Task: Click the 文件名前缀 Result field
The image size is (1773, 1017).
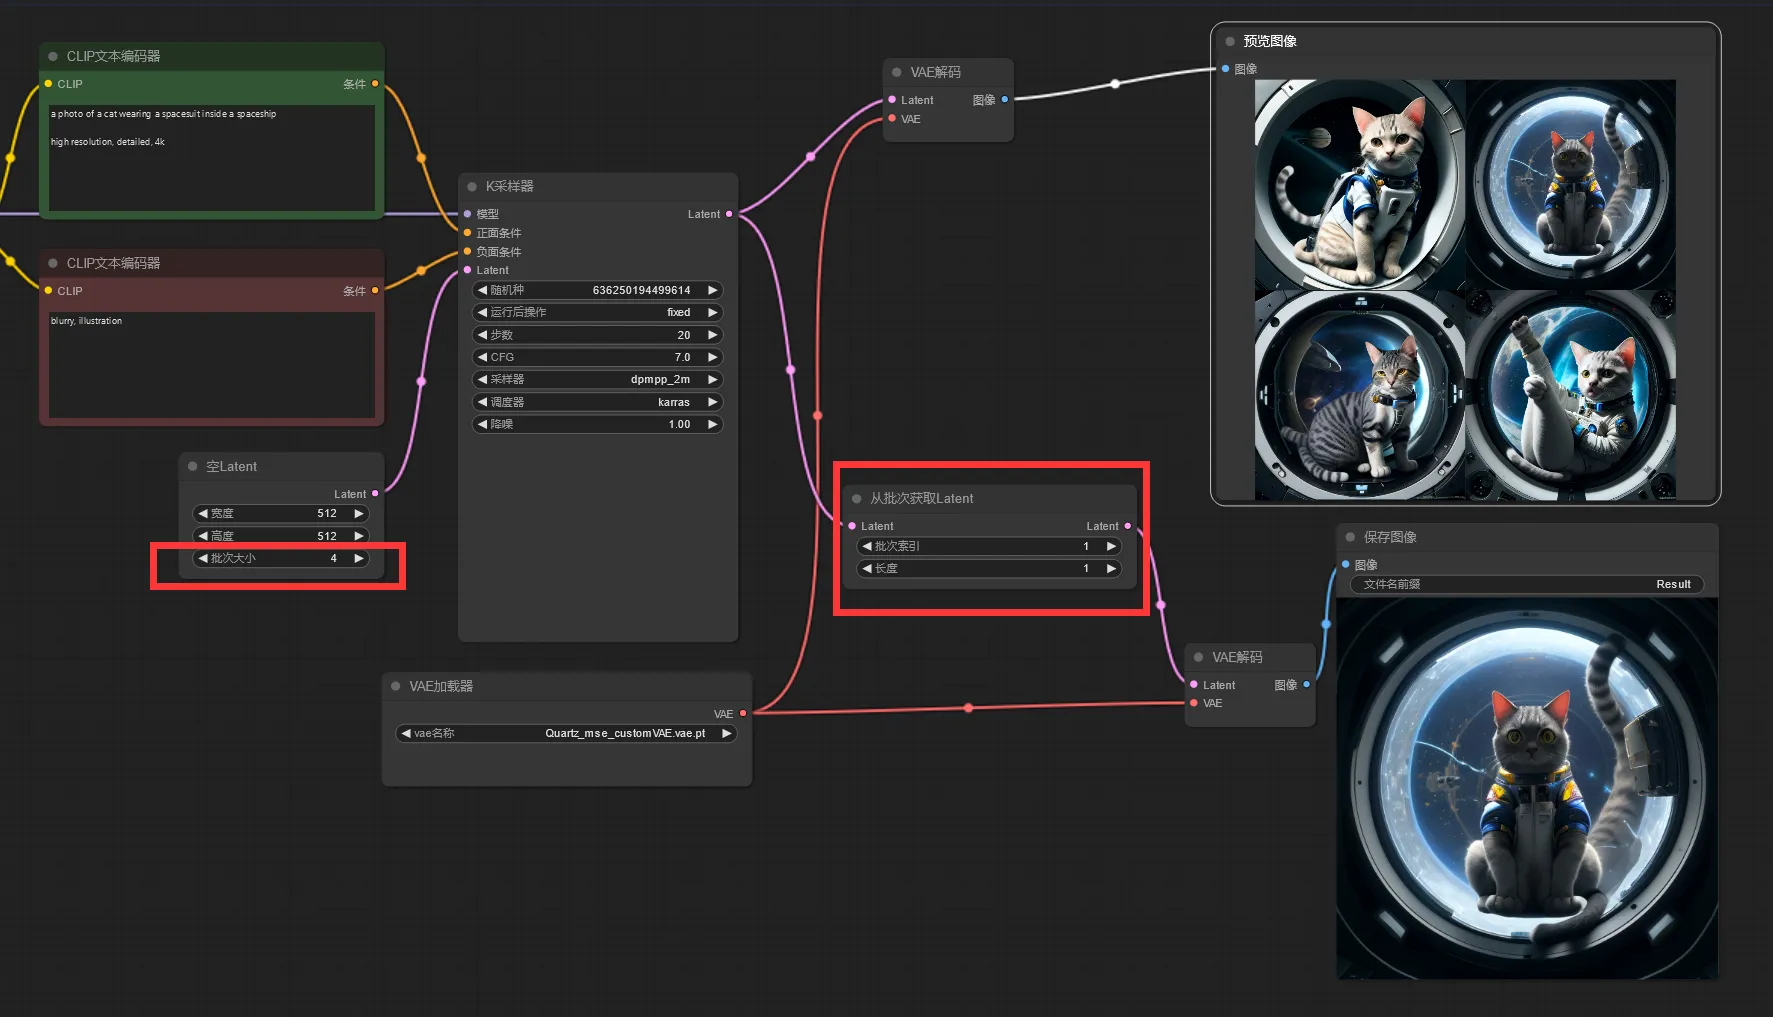Action: [x=1527, y=584]
